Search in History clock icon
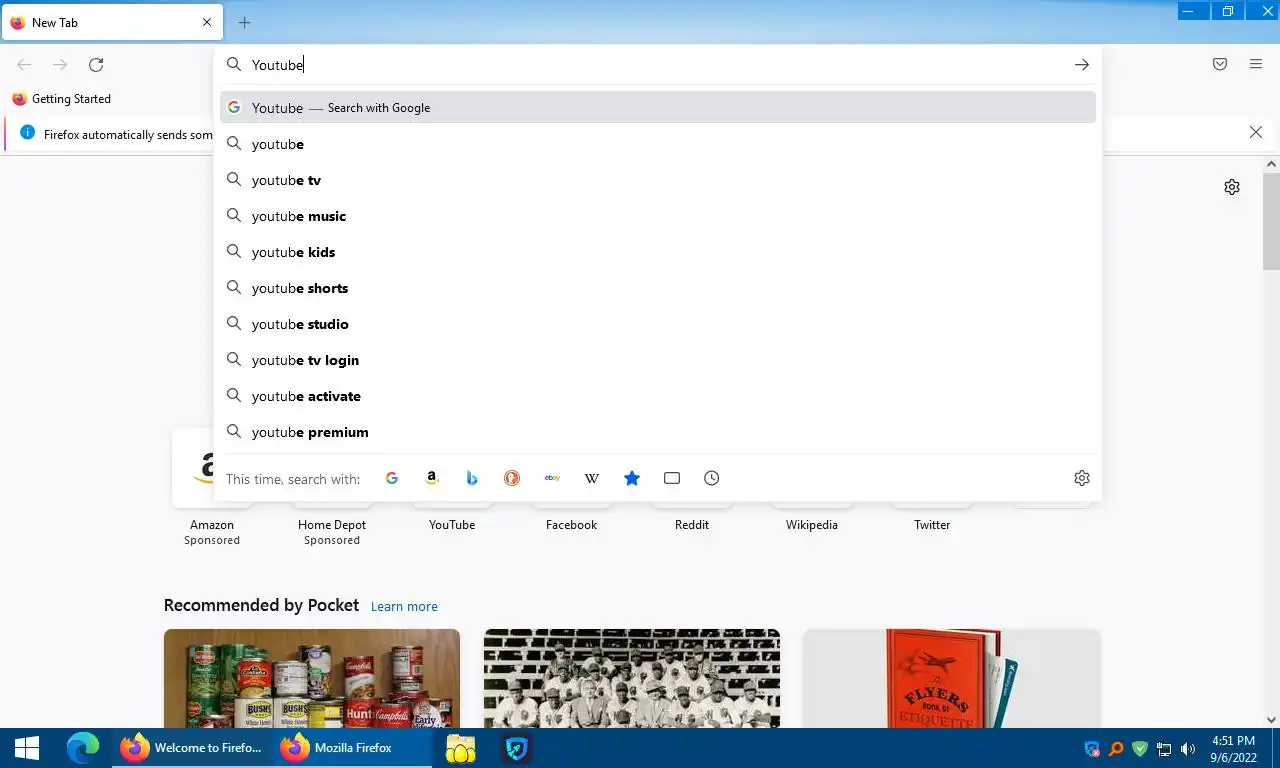Viewport: 1280px width, 768px height. pyautogui.click(x=712, y=478)
